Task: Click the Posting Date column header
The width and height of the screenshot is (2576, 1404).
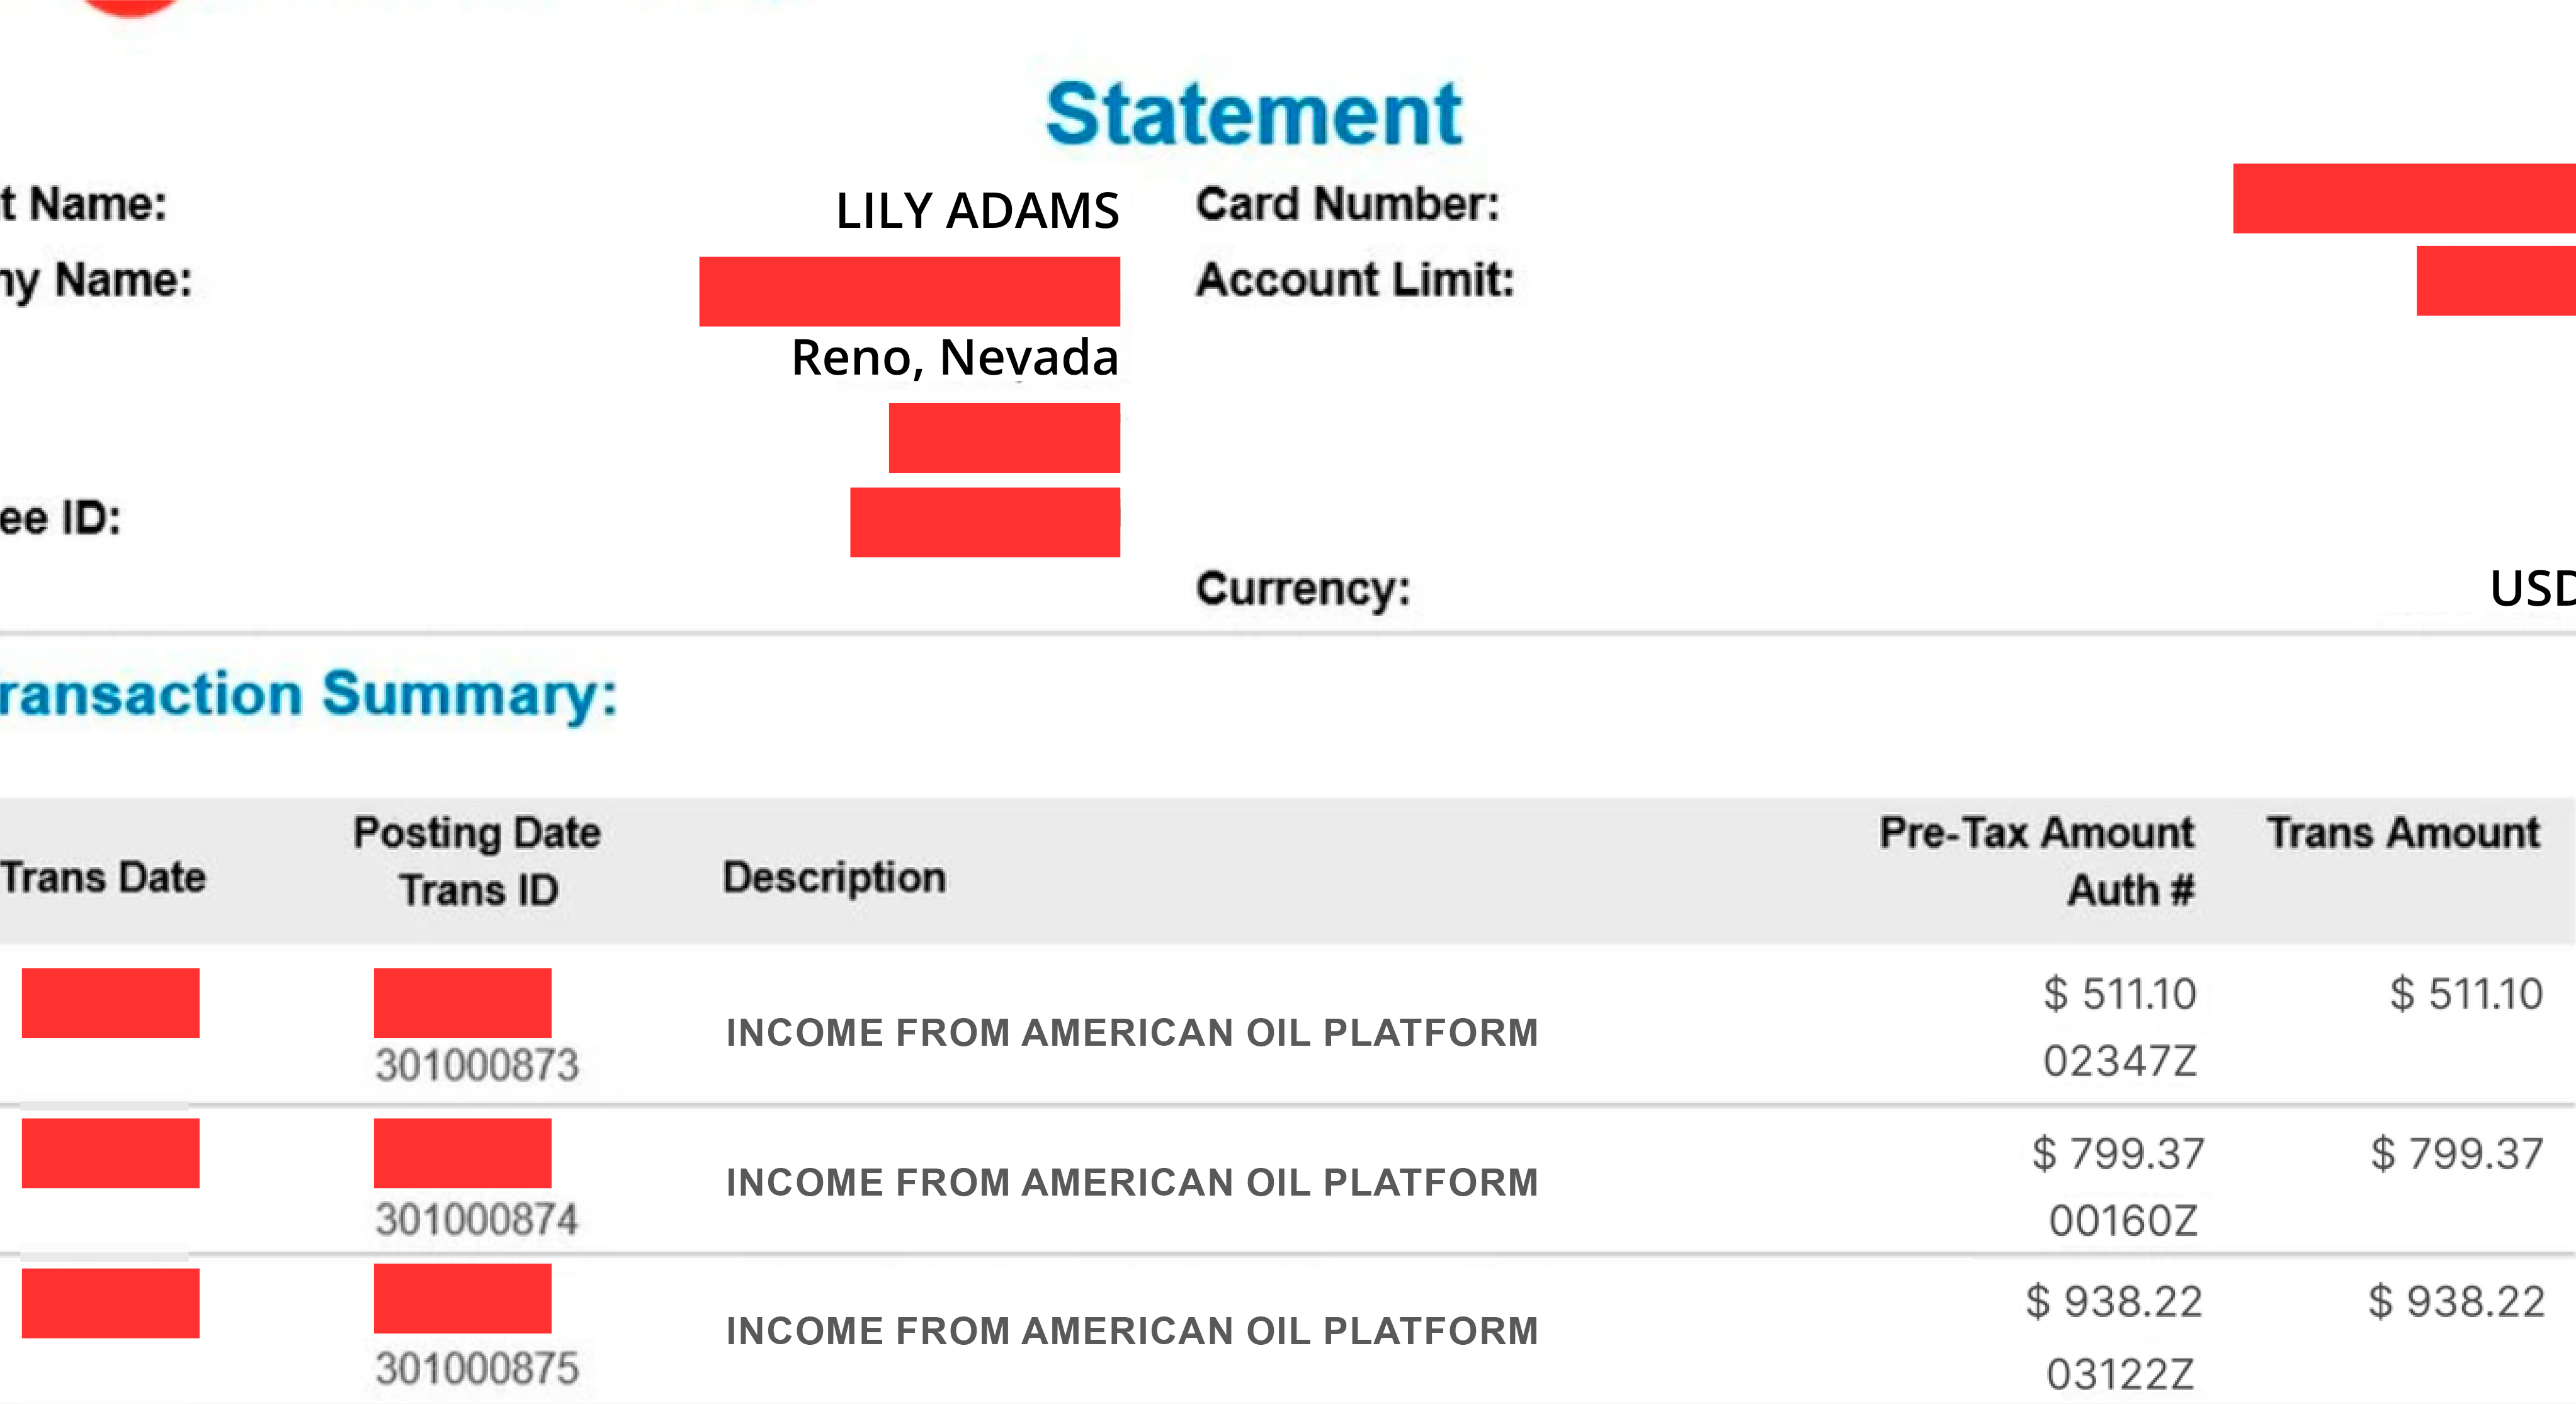Action: click(477, 833)
